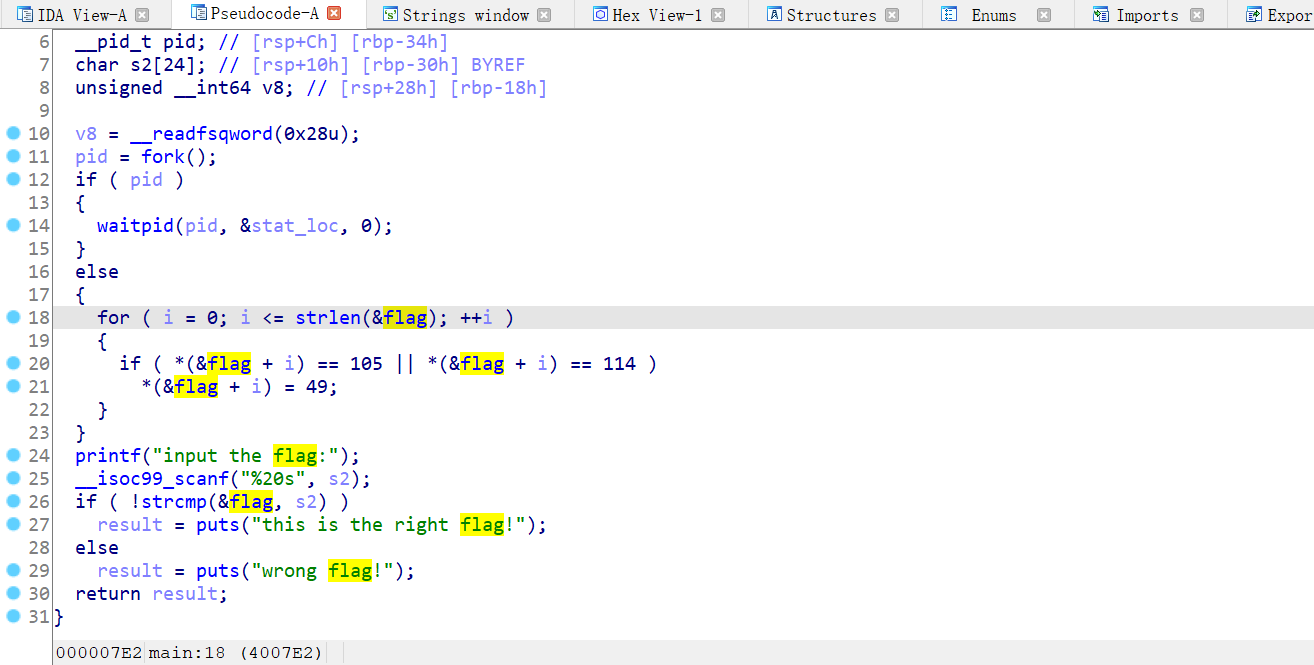This screenshot has width=1314, height=665.
Task: Close the Strings window tab
Action: (x=544, y=15)
